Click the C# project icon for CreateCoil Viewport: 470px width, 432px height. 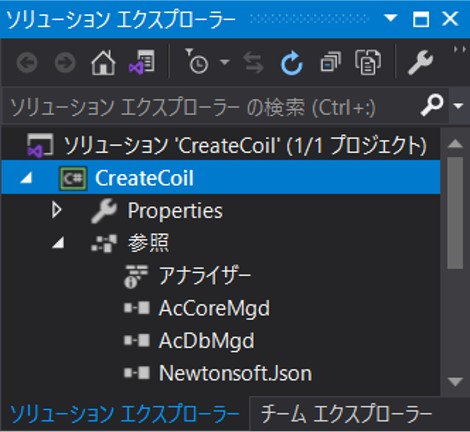click(x=73, y=178)
